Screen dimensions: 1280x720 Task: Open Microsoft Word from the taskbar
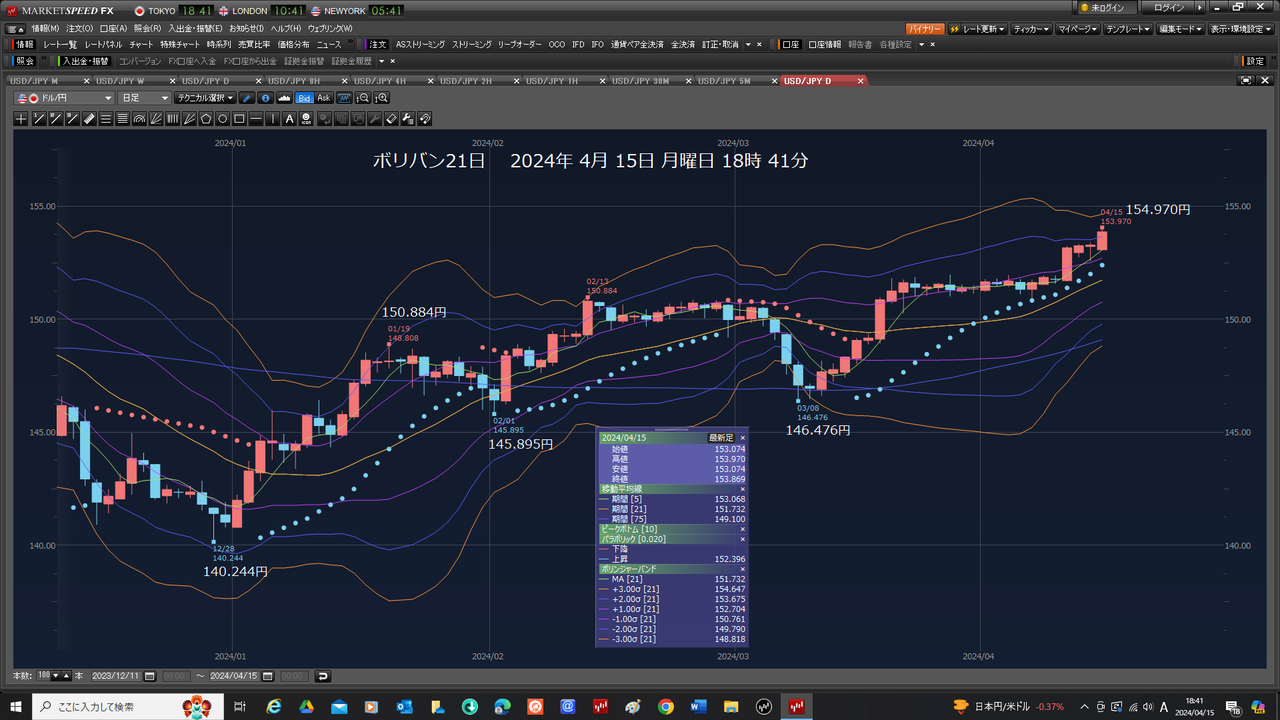point(697,707)
